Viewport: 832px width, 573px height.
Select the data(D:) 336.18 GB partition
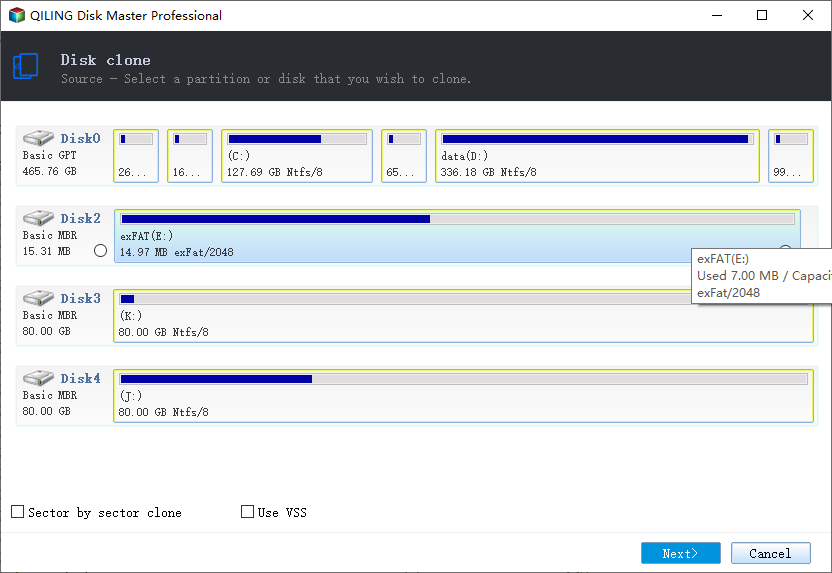pyautogui.click(x=597, y=156)
